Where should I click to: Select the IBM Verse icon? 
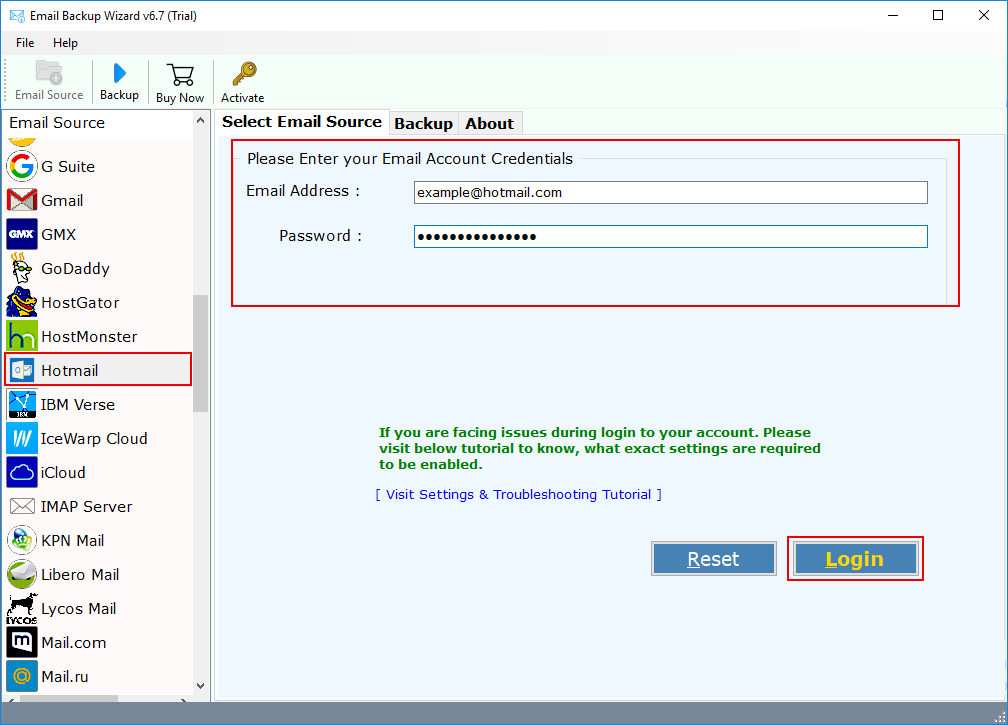[x=22, y=404]
